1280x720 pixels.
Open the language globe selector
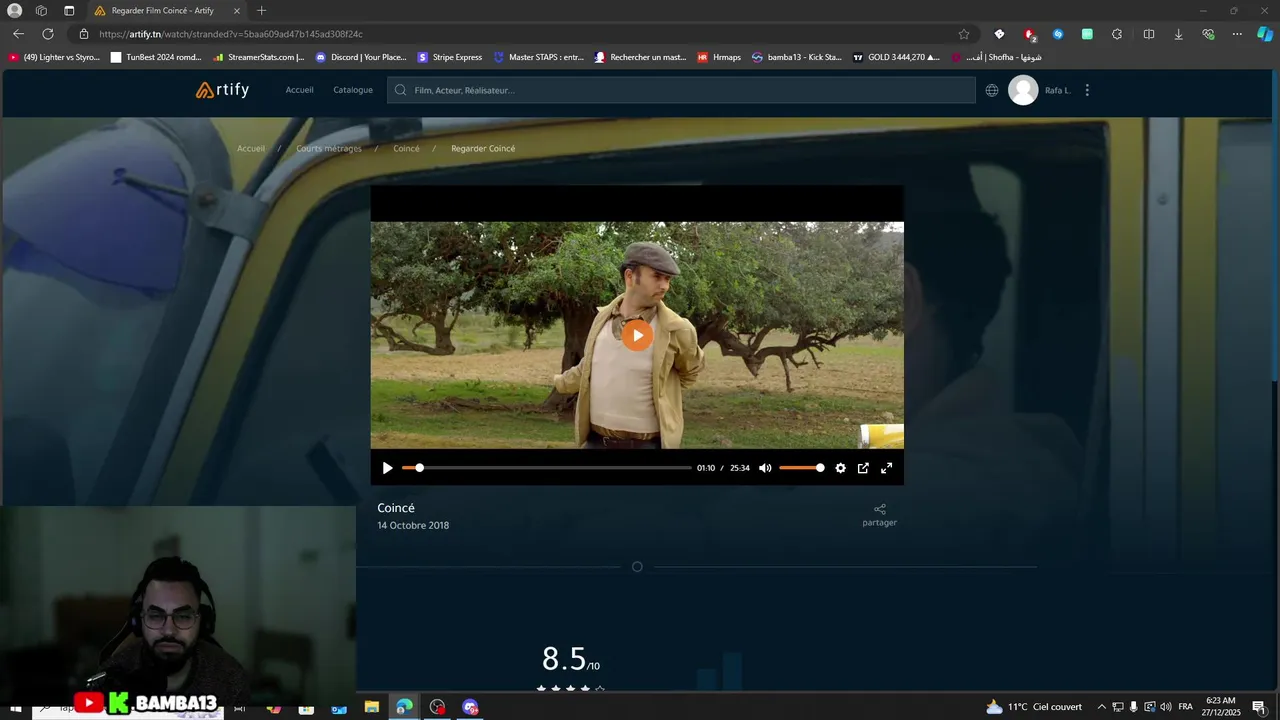pos(992,90)
